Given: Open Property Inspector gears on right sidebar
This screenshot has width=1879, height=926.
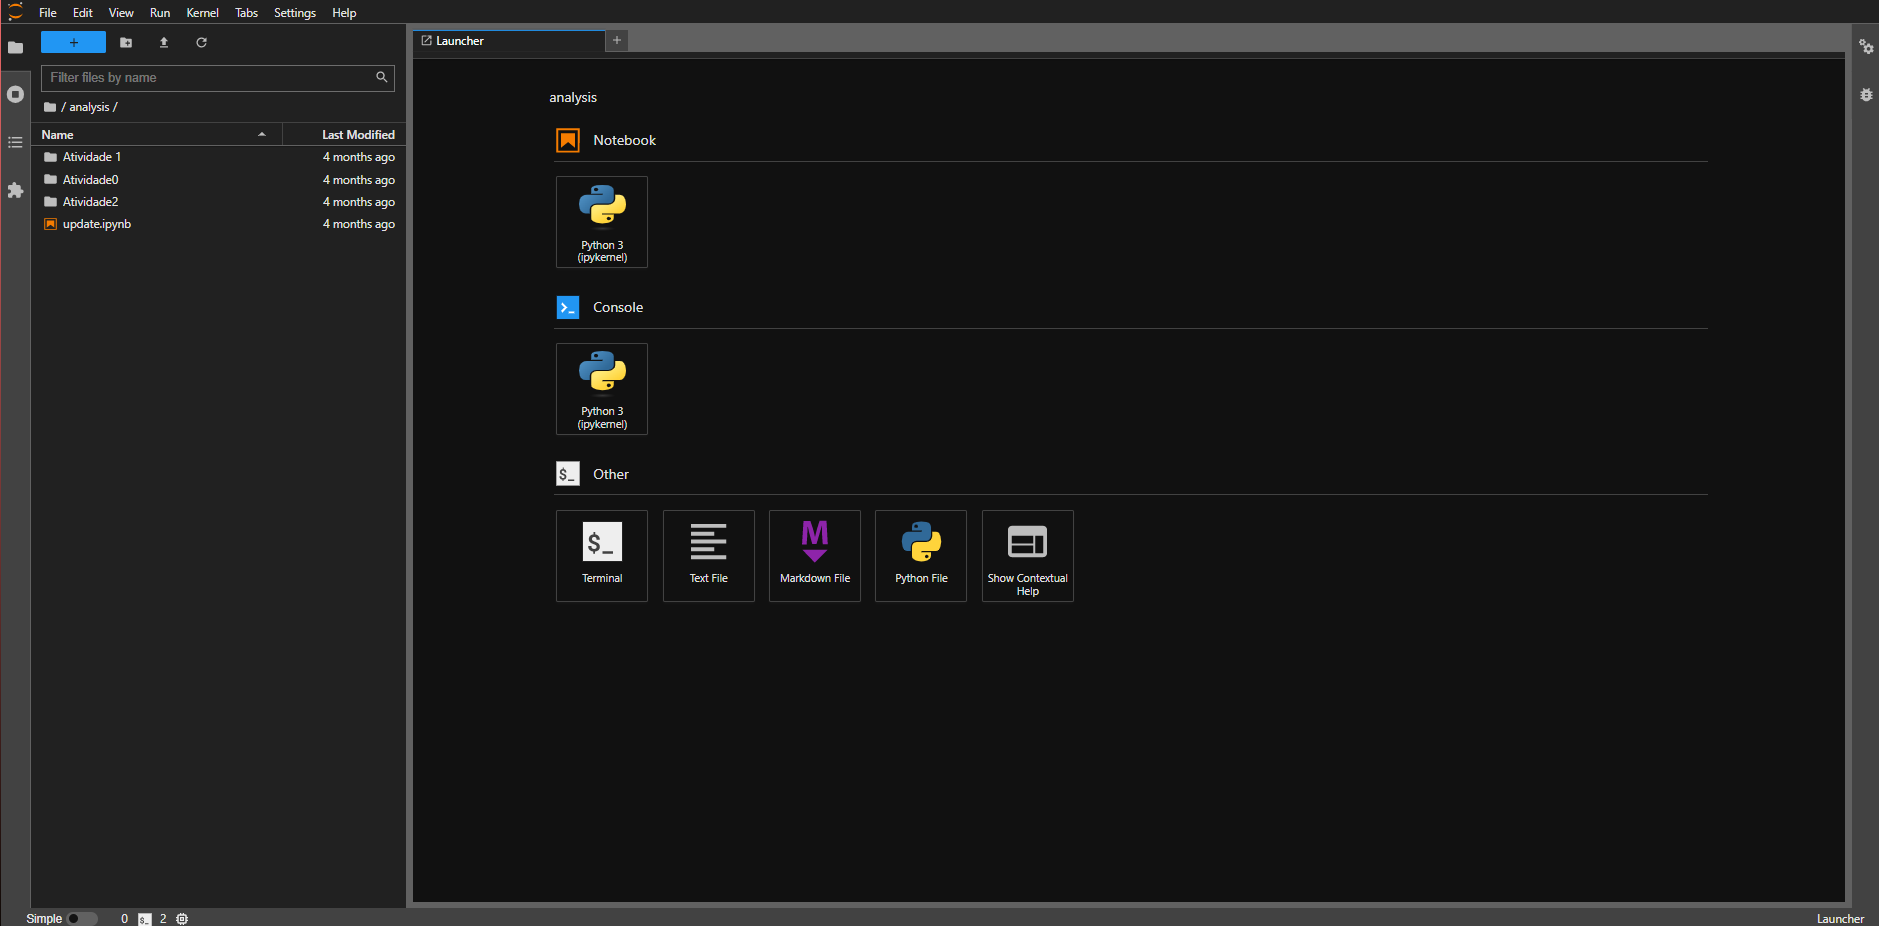Looking at the screenshot, I should point(1866,47).
